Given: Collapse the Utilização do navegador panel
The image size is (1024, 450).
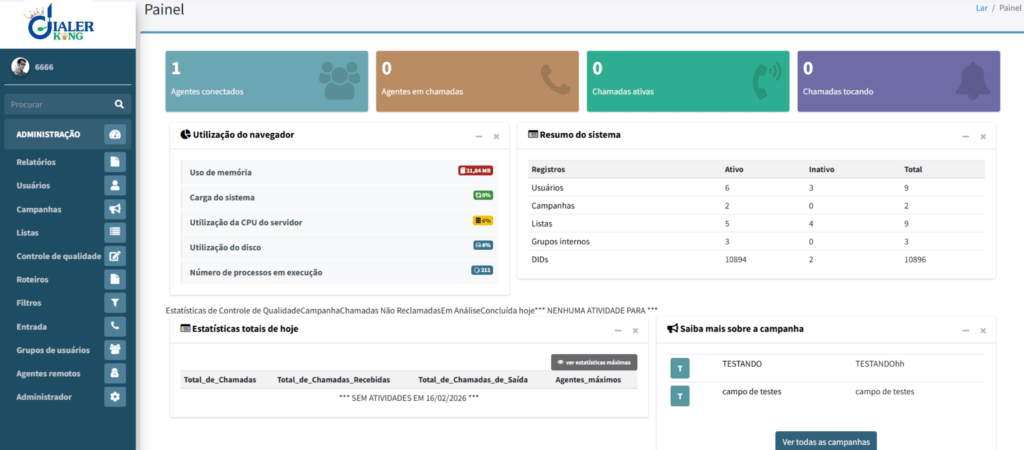Looking at the screenshot, I should click(479, 135).
